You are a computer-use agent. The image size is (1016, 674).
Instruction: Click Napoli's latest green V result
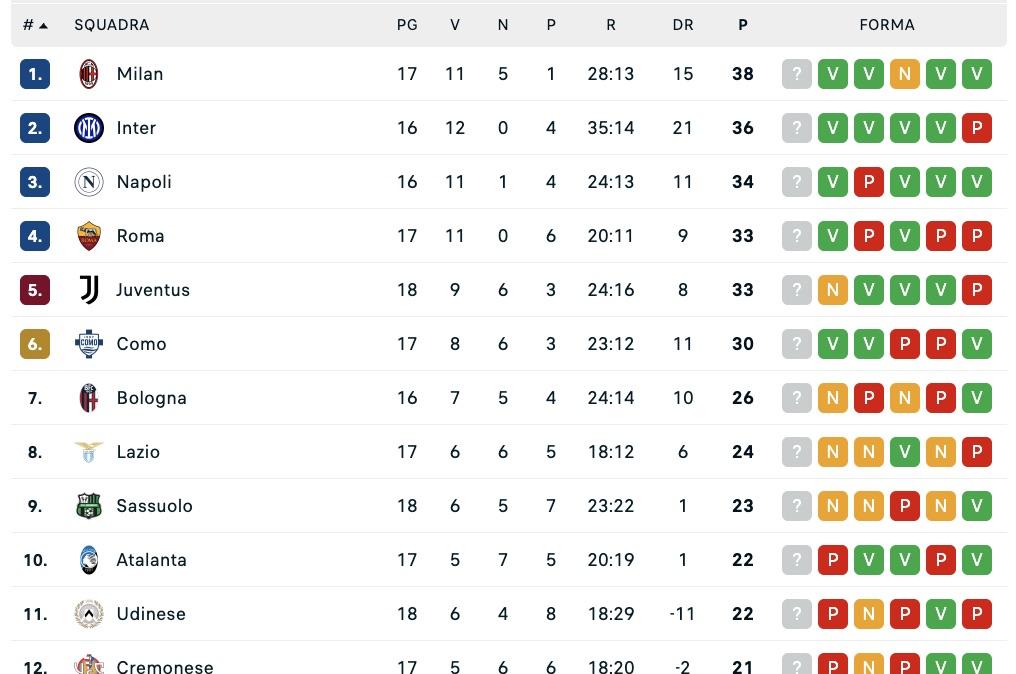pos(977,181)
